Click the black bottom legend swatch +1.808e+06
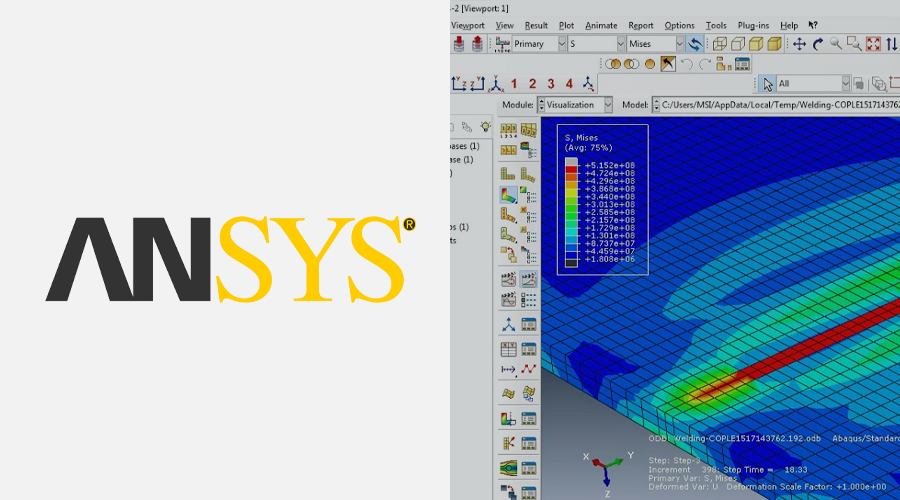The width and height of the screenshot is (900, 500). (571, 263)
